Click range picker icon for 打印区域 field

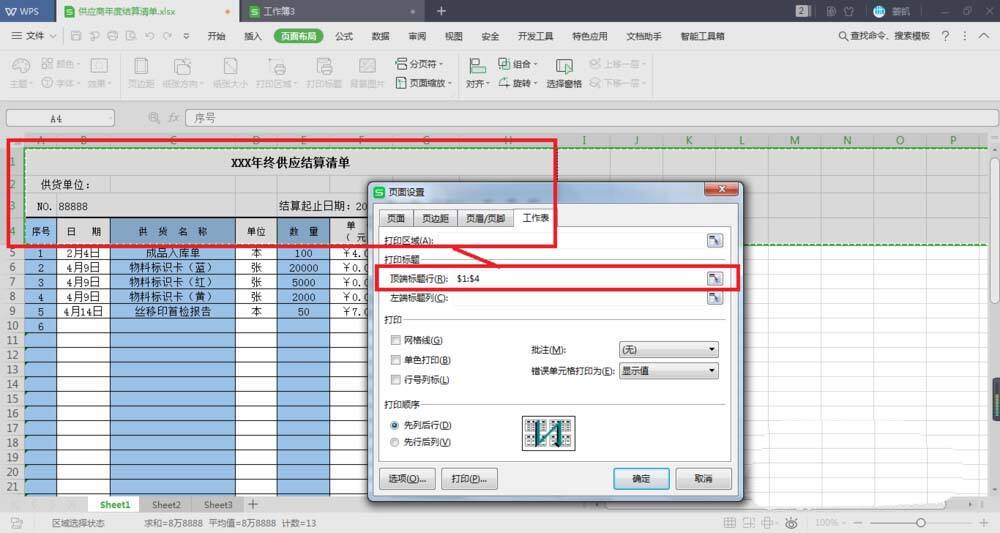(x=714, y=240)
